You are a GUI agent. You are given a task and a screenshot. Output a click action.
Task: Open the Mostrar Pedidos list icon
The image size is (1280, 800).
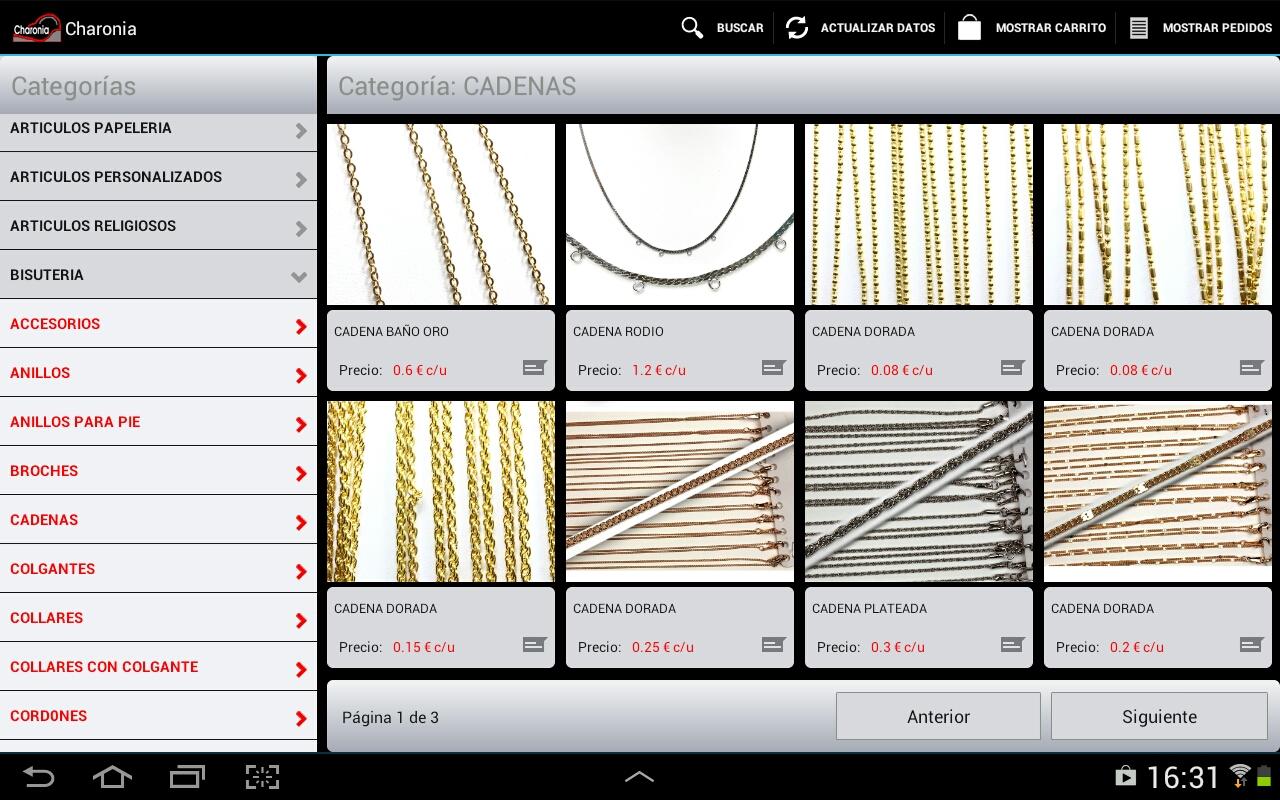[1138, 28]
